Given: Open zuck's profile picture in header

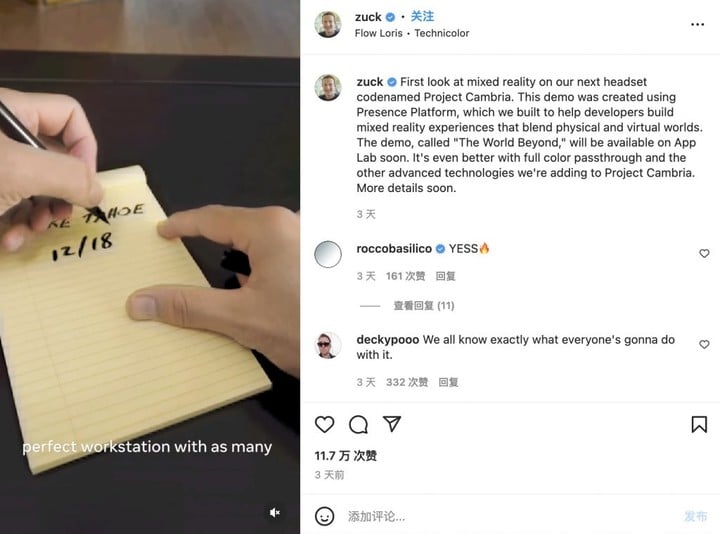Looking at the screenshot, I should click(x=328, y=24).
